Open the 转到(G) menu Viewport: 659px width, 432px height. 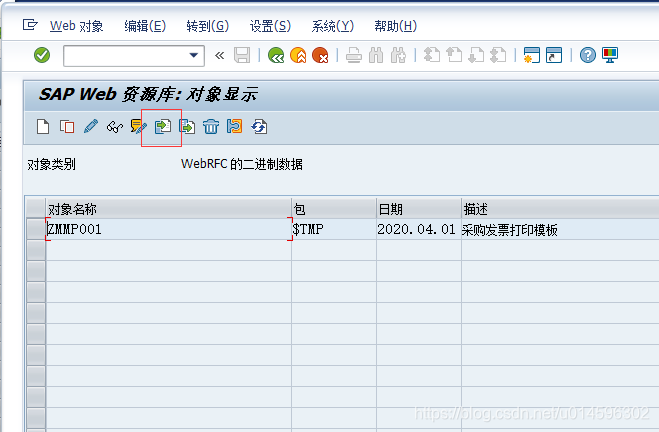point(208,26)
